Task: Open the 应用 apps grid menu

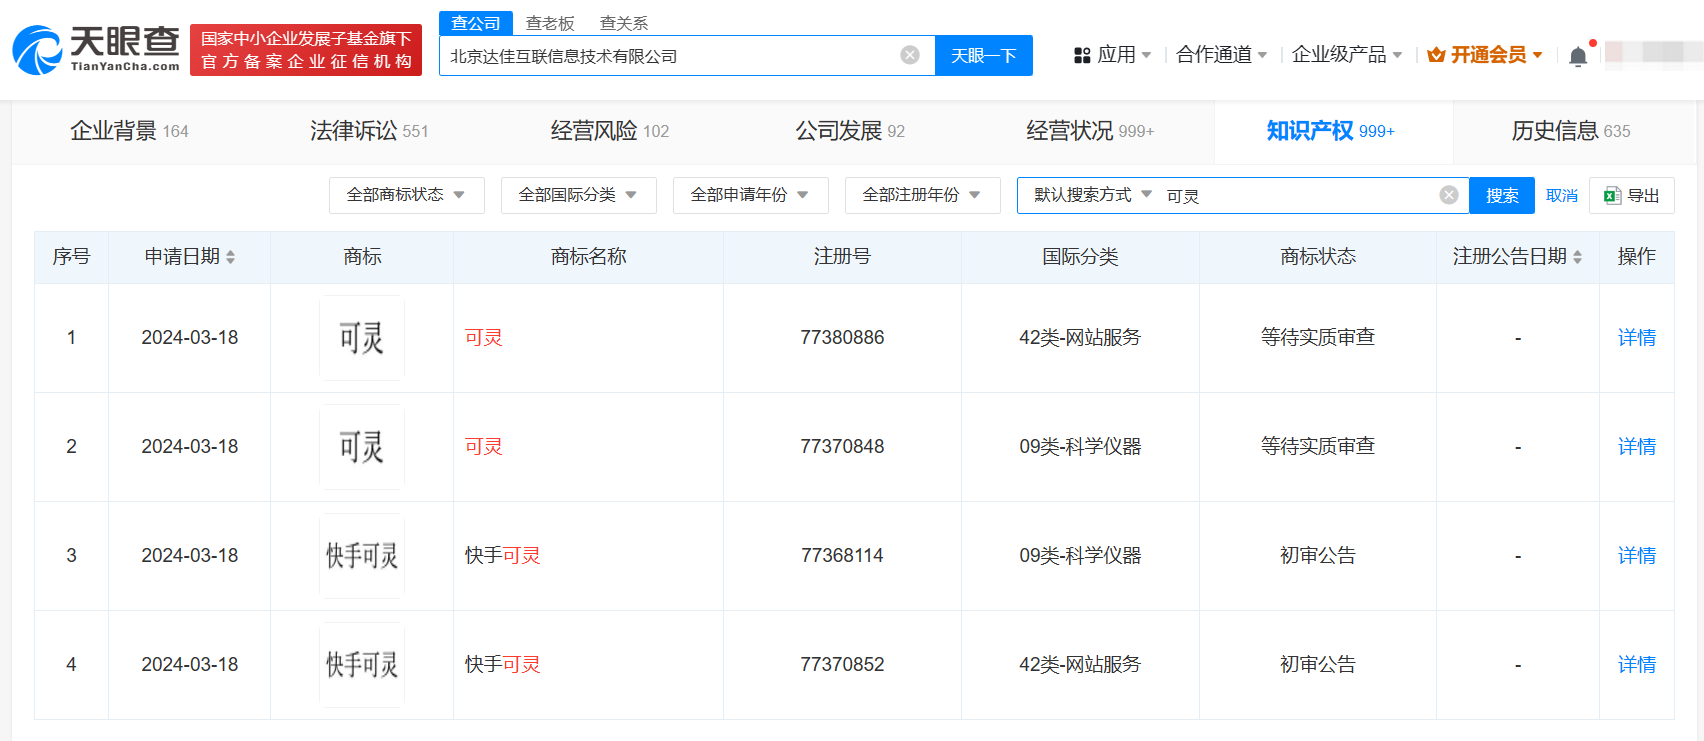Action: (x=1112, y=55)
